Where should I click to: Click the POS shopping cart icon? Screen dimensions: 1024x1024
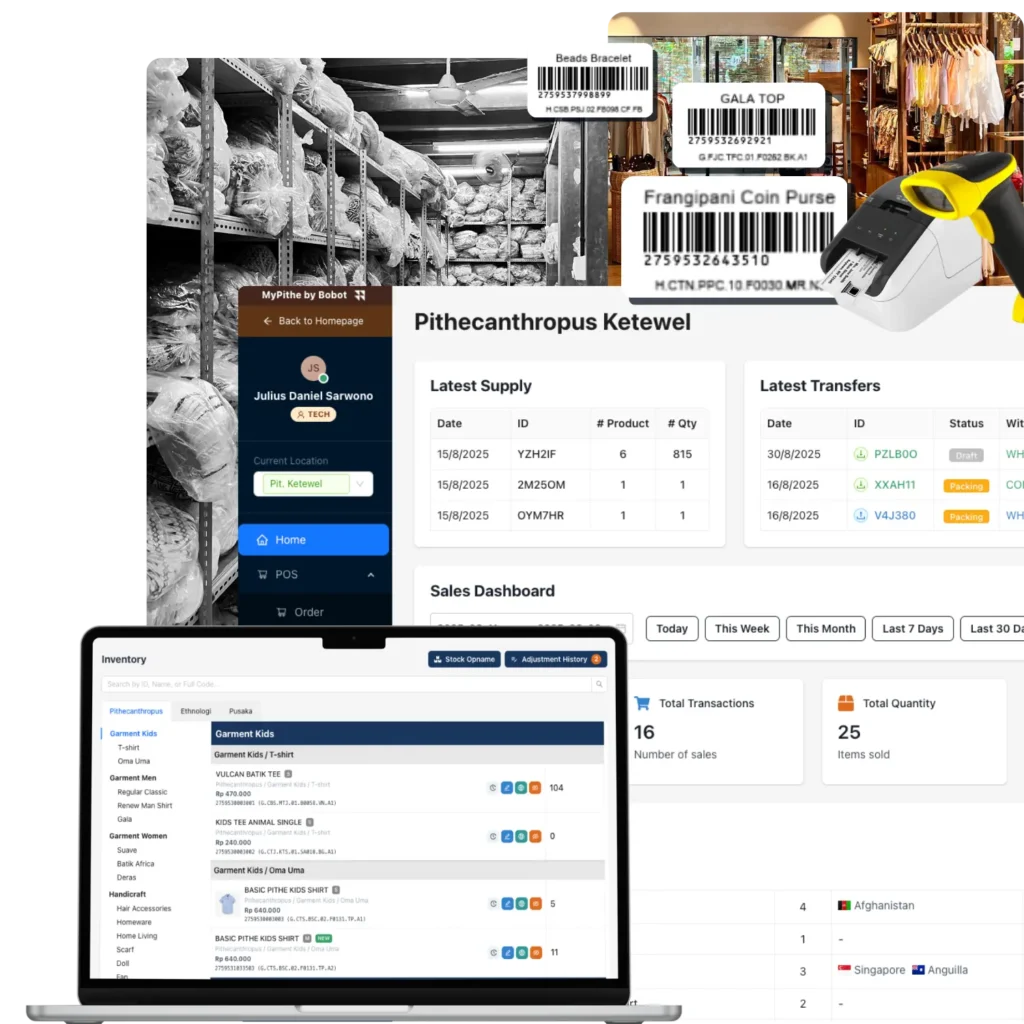tap(262, 575)
